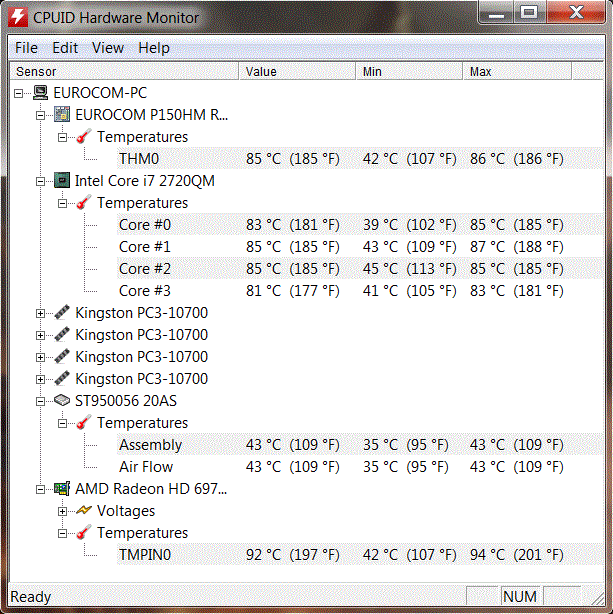Close the Hardware Monitor window
Image resolution: width=613 pixels, height=614 pixels.
576,13
